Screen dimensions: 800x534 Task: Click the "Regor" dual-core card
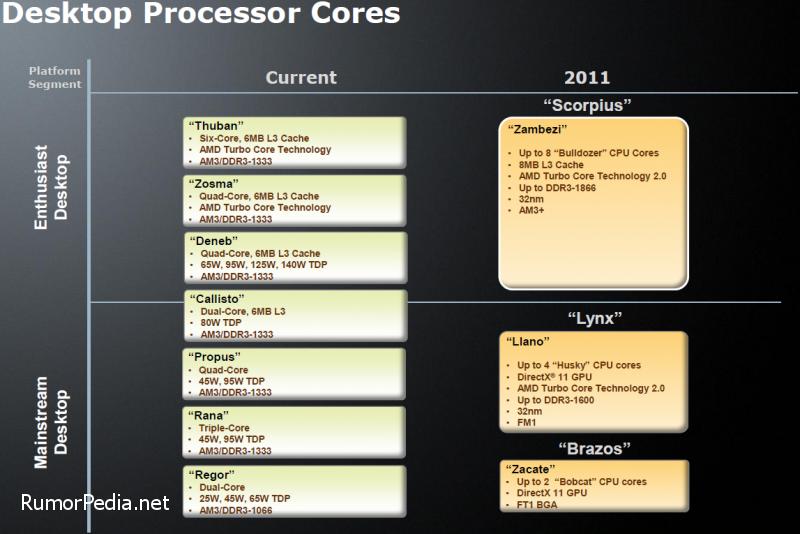295,492
